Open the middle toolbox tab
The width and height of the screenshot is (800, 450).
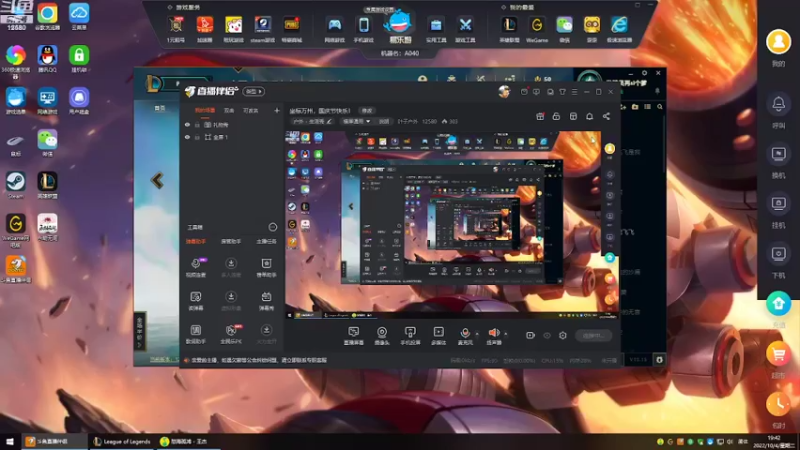[231, 241]
